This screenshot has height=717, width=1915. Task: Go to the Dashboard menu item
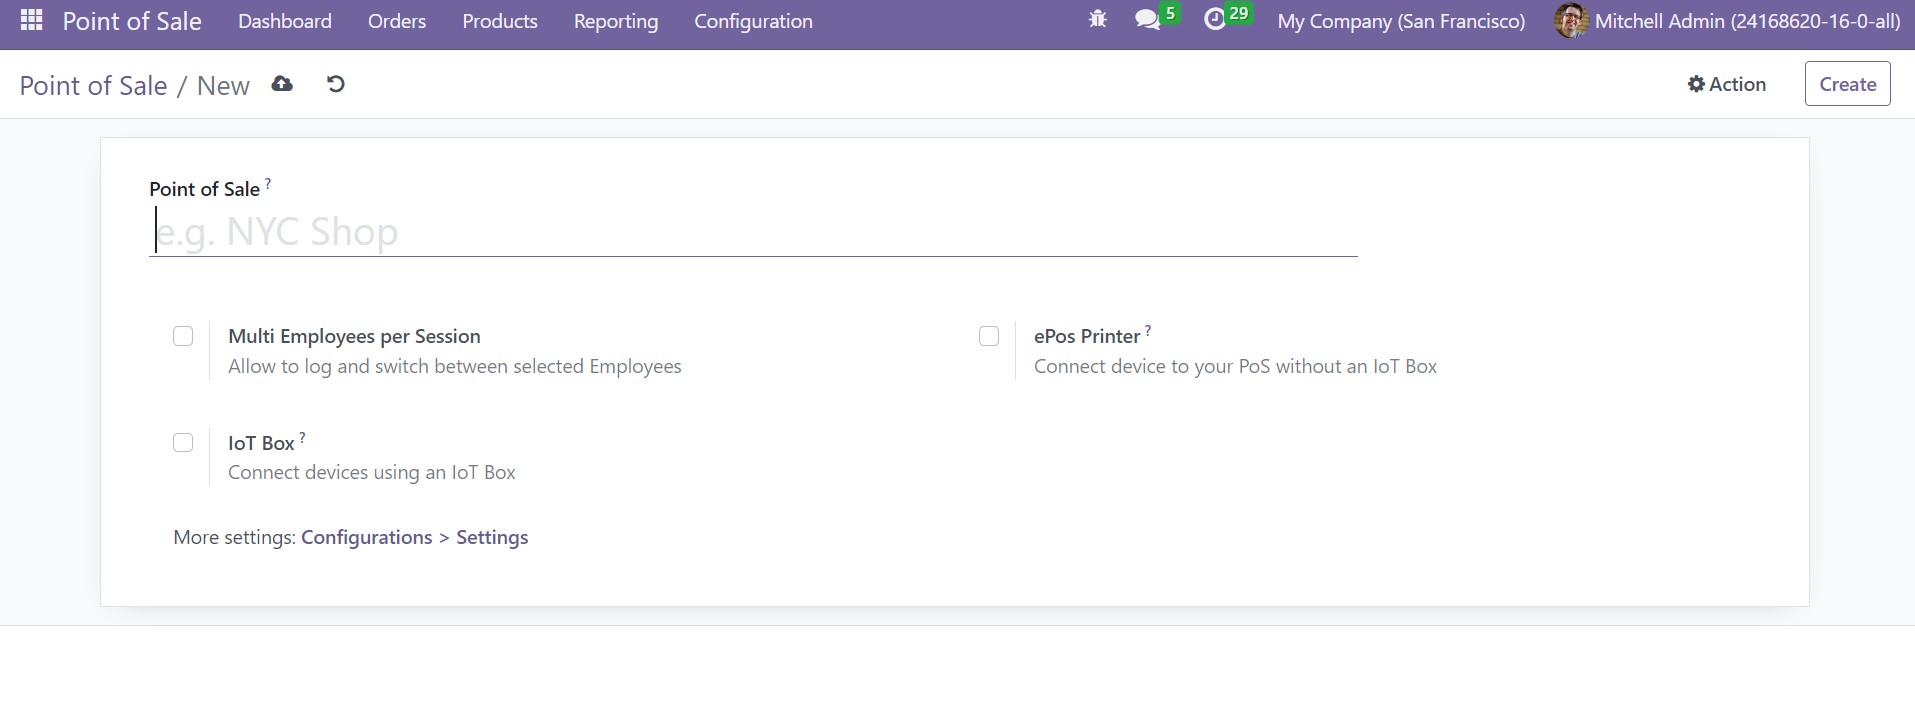(285, 21)
